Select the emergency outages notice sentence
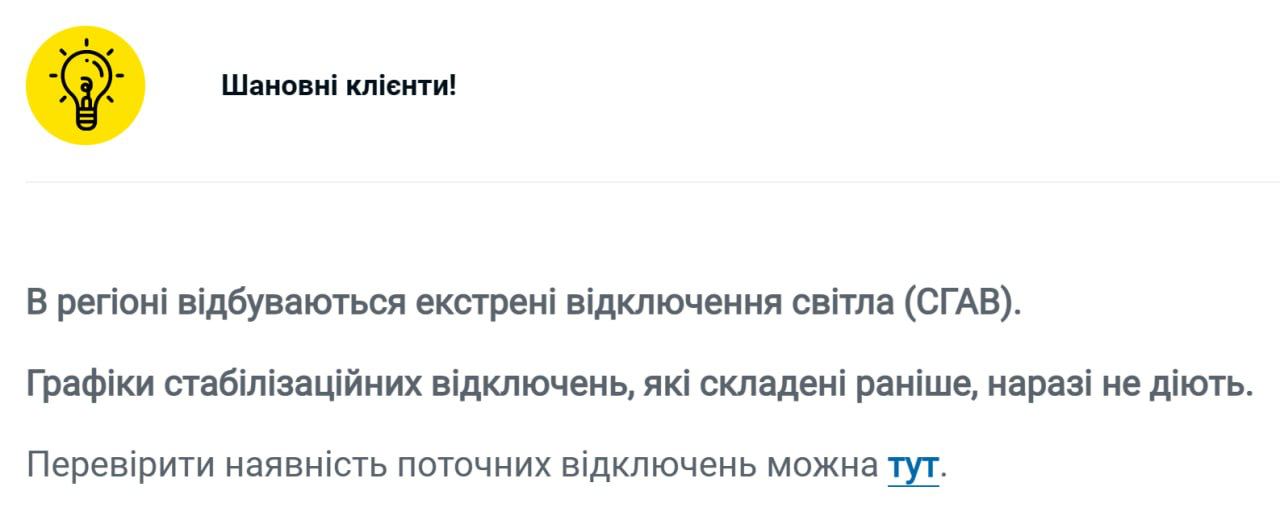Image resolution: width=1280 pixels, height=520 pixels. (524, 303)
